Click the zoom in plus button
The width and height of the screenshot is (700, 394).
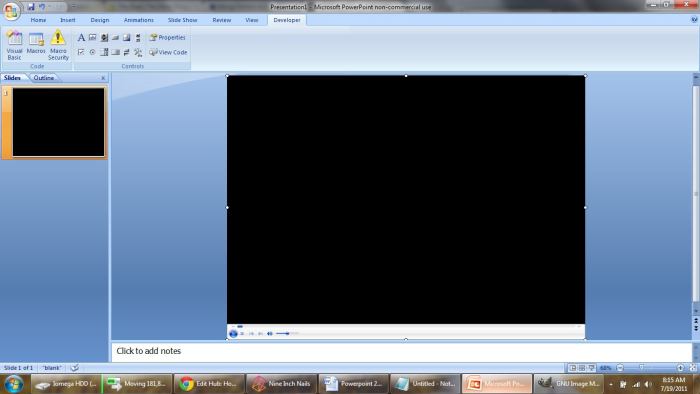coord(680,368)
